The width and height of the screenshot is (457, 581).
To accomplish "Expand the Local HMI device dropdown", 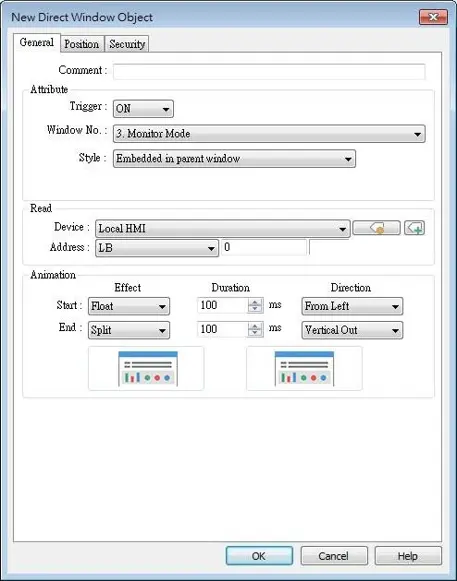I will pyautogui.click(x=222, y=229).
